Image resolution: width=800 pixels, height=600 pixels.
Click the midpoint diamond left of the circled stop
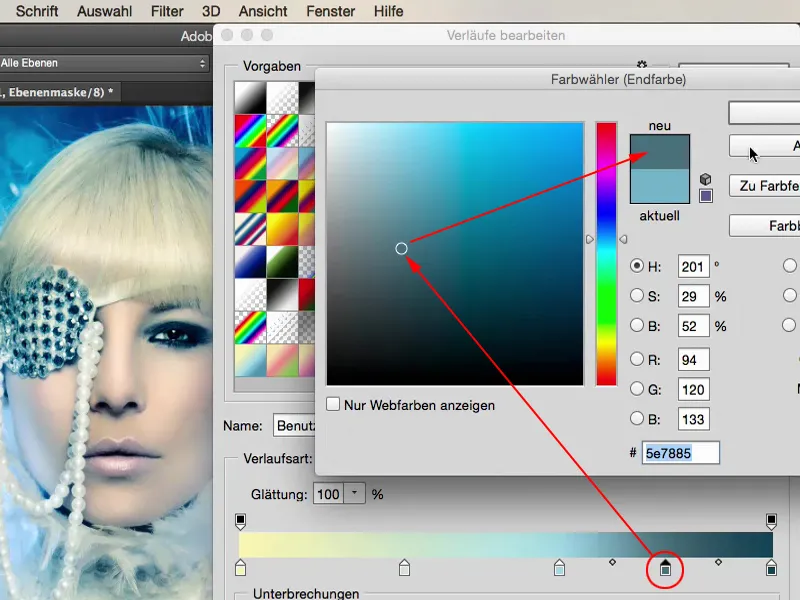pos(612,562)
